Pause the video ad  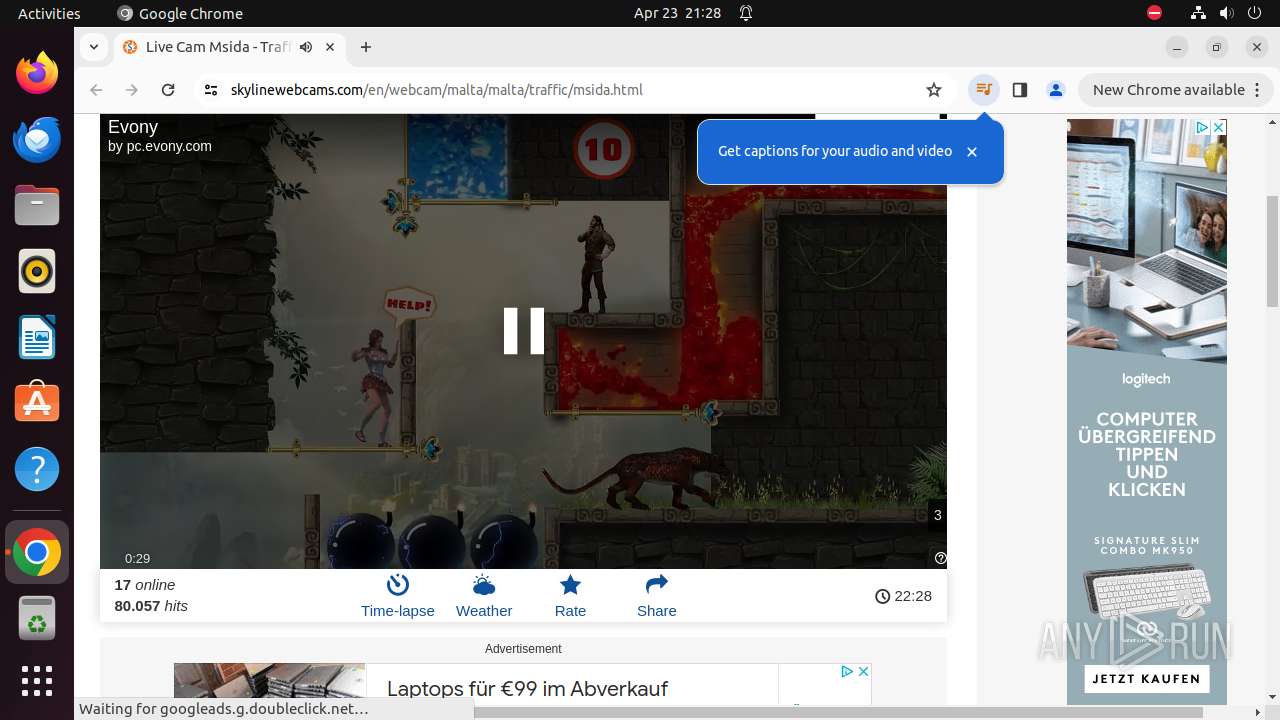point(523,331)
